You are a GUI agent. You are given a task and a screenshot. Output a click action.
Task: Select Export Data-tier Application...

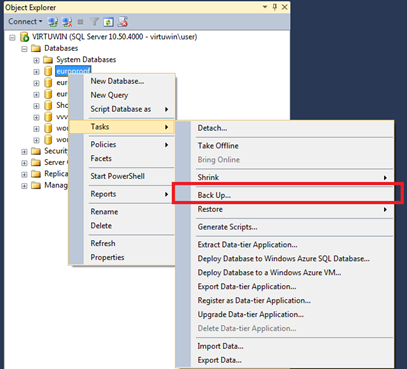(285, 287)
